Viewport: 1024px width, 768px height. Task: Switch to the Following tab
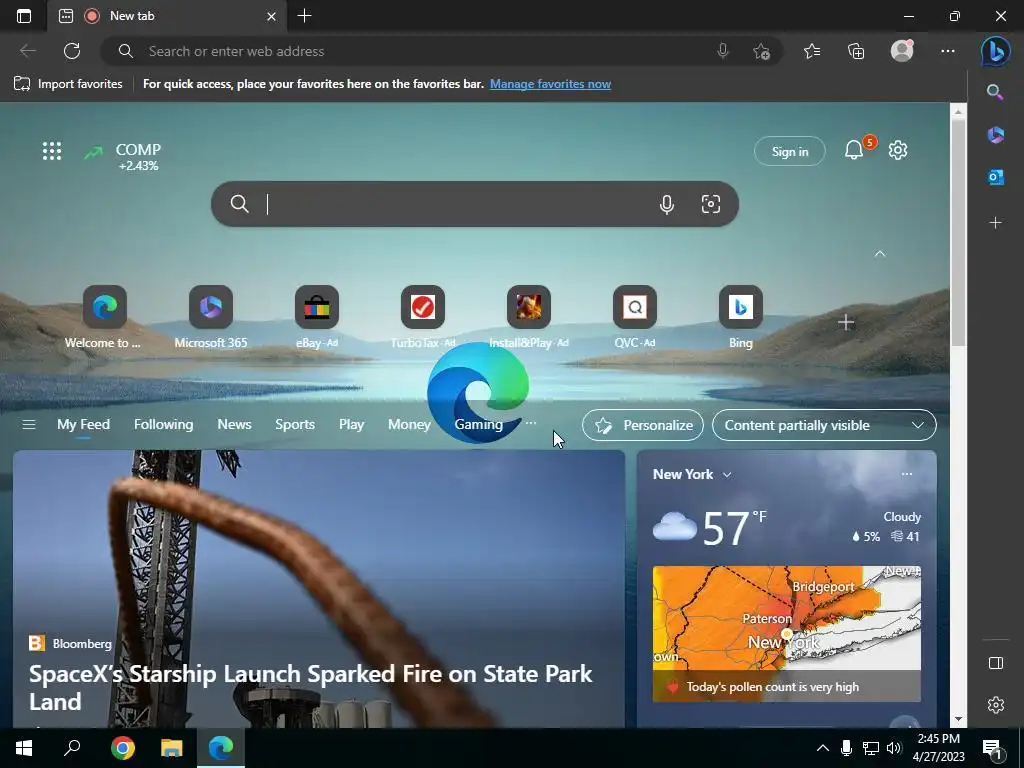[x=163, y=424]
